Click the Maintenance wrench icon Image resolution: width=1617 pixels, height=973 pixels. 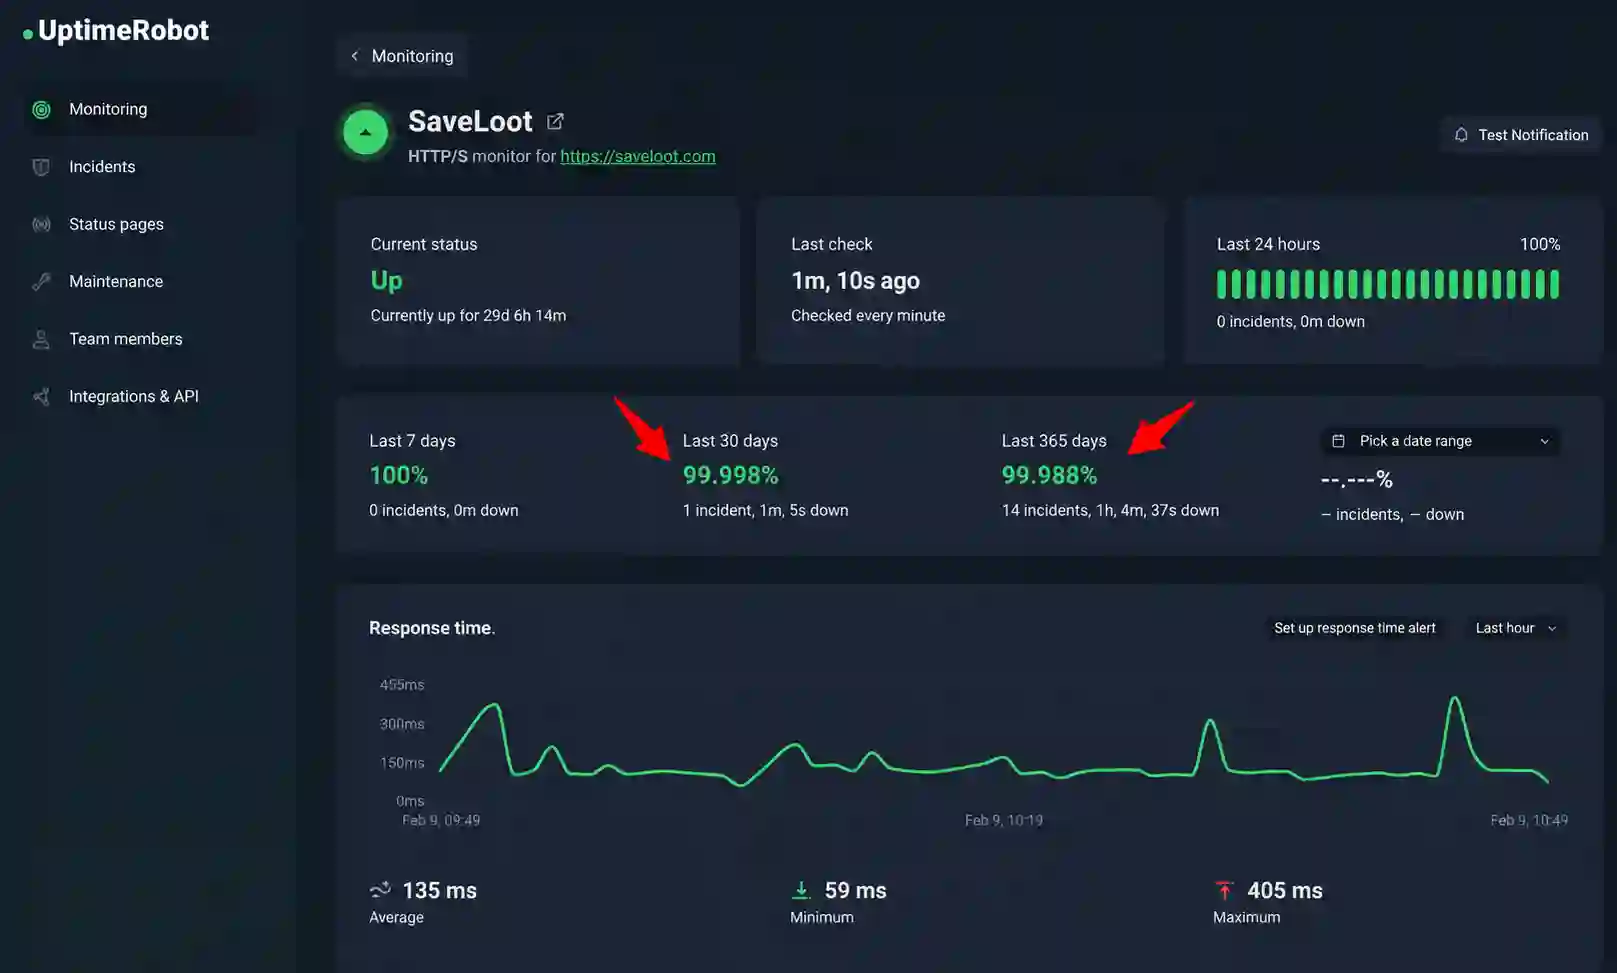click(x=41, y=282)
